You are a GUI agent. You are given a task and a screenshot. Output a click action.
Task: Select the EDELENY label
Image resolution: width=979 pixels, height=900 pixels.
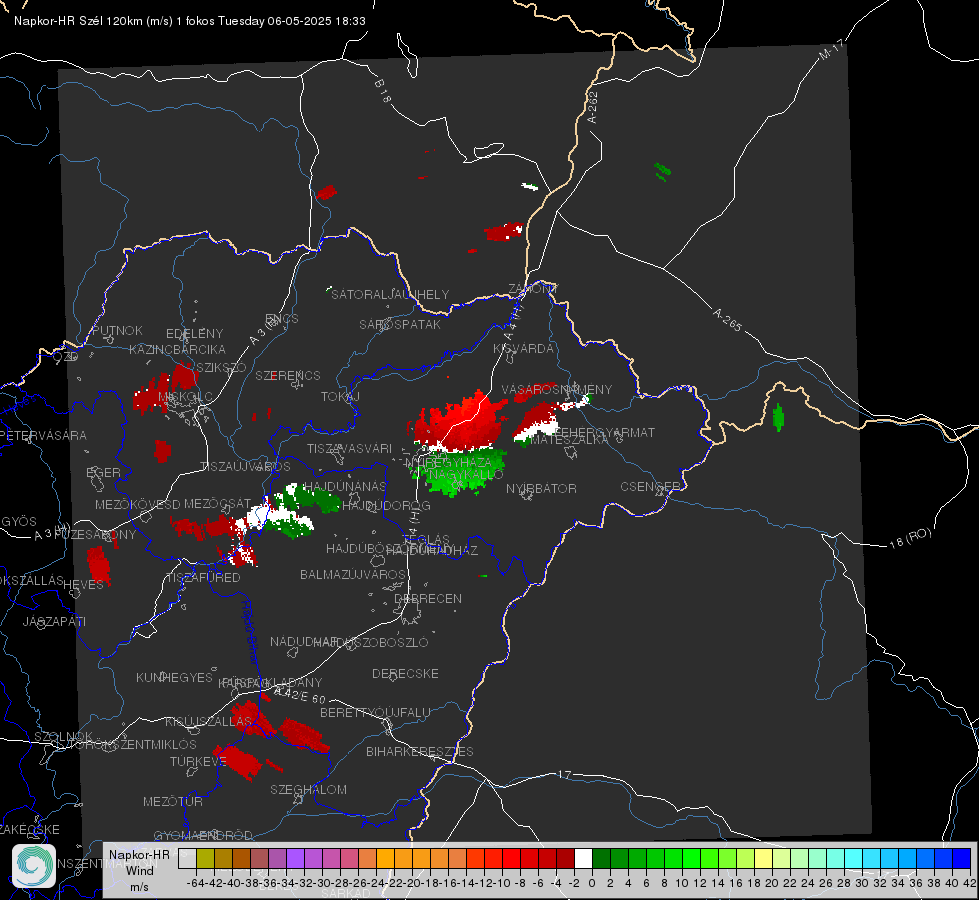coord(195,334)
